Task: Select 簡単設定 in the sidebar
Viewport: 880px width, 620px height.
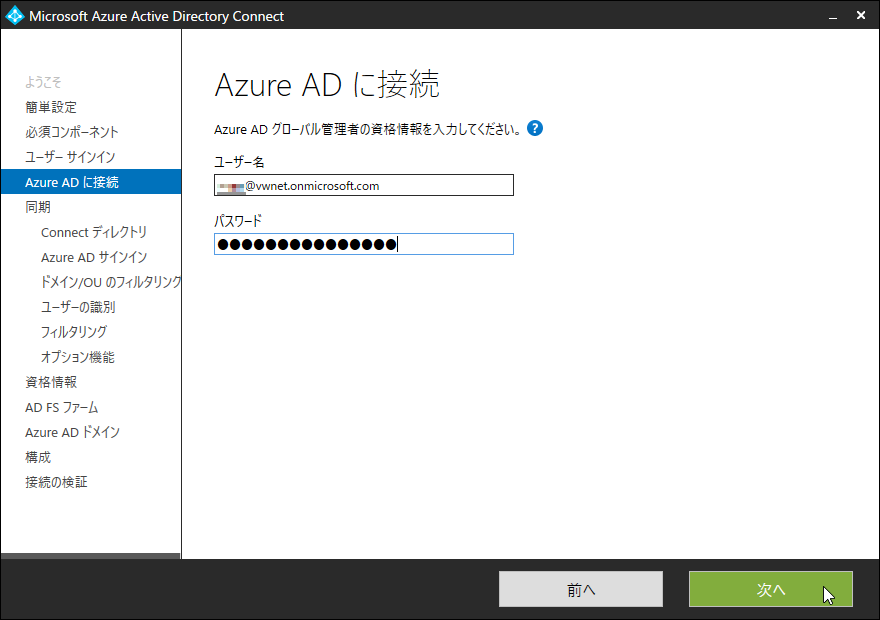Action: click(x=51, y=107)
